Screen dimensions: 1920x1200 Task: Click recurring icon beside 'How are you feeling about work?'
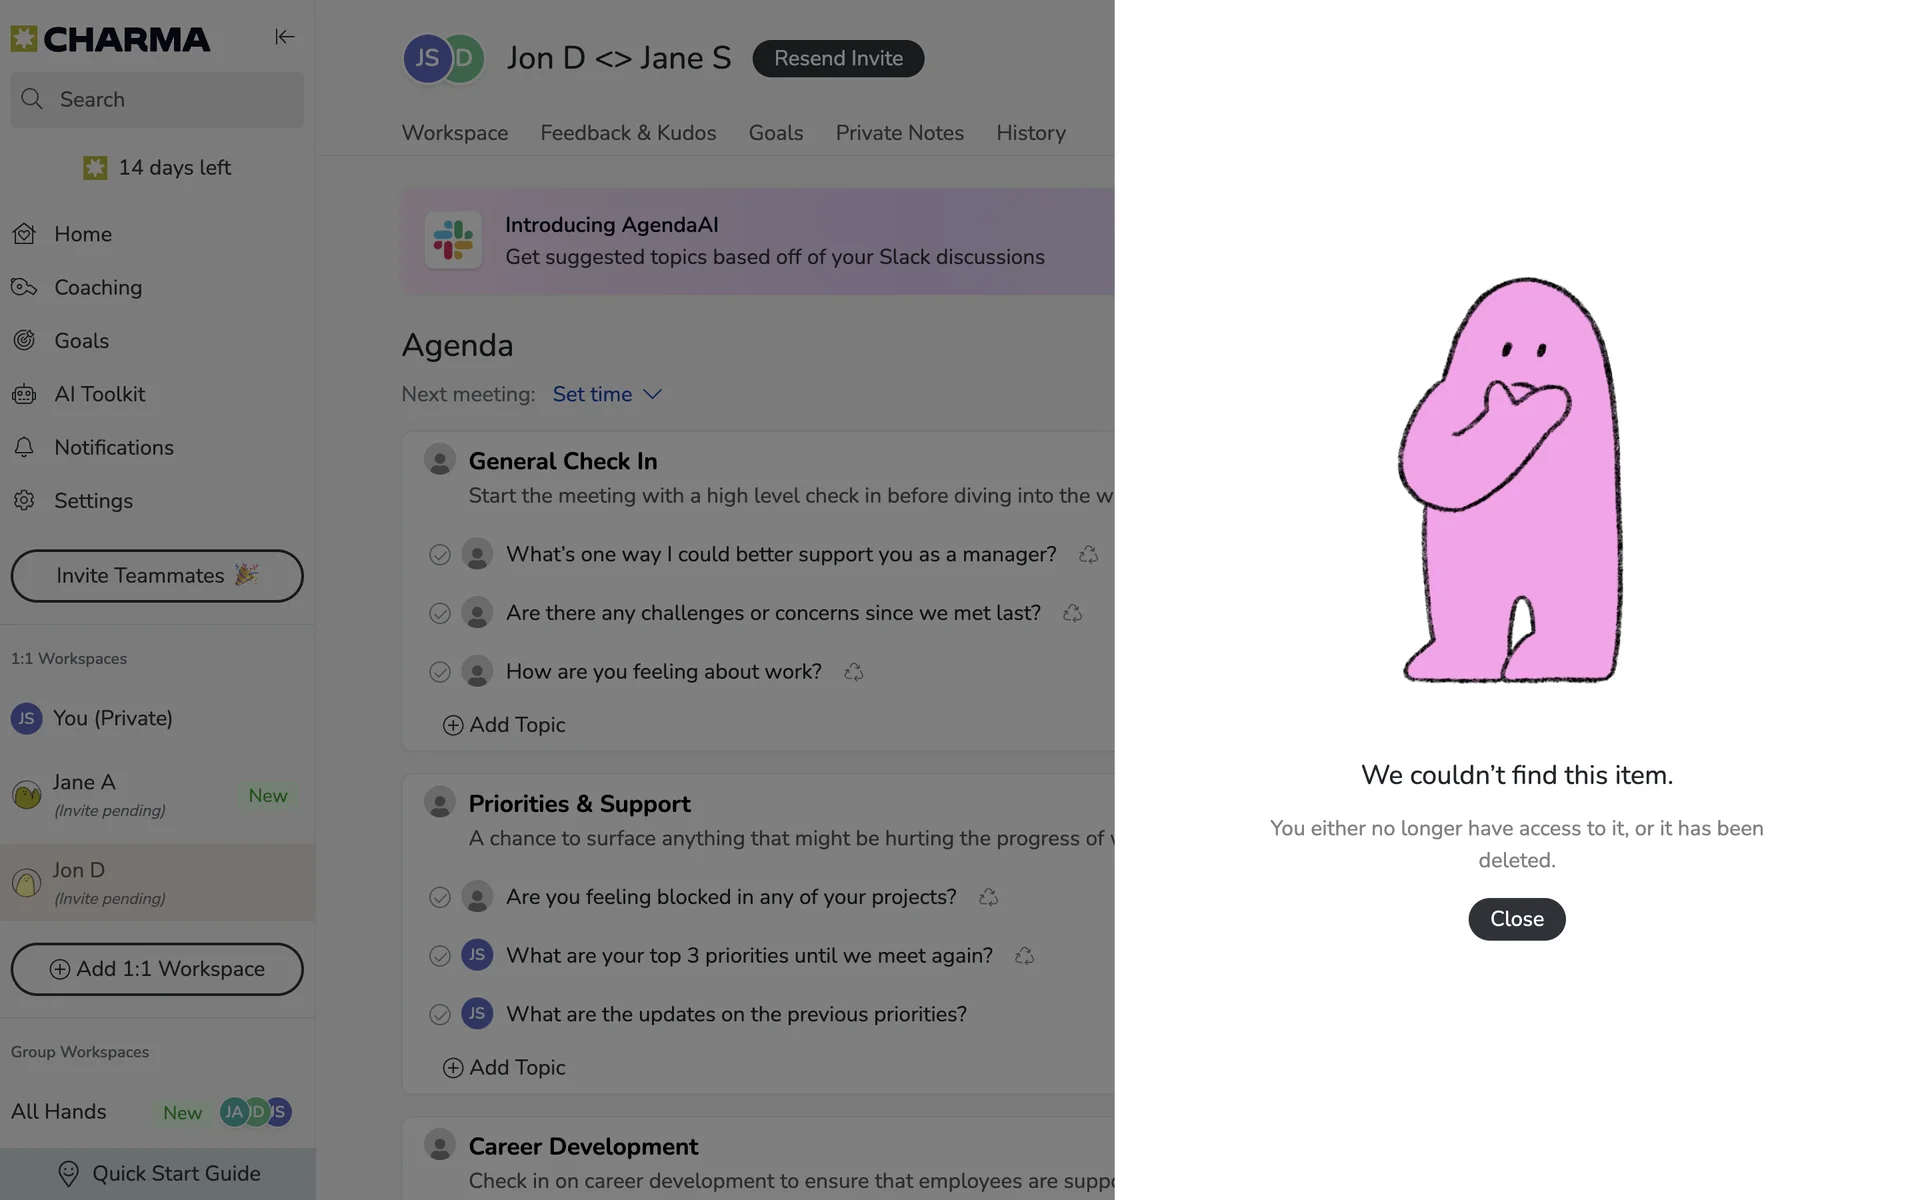pos(853,672)
